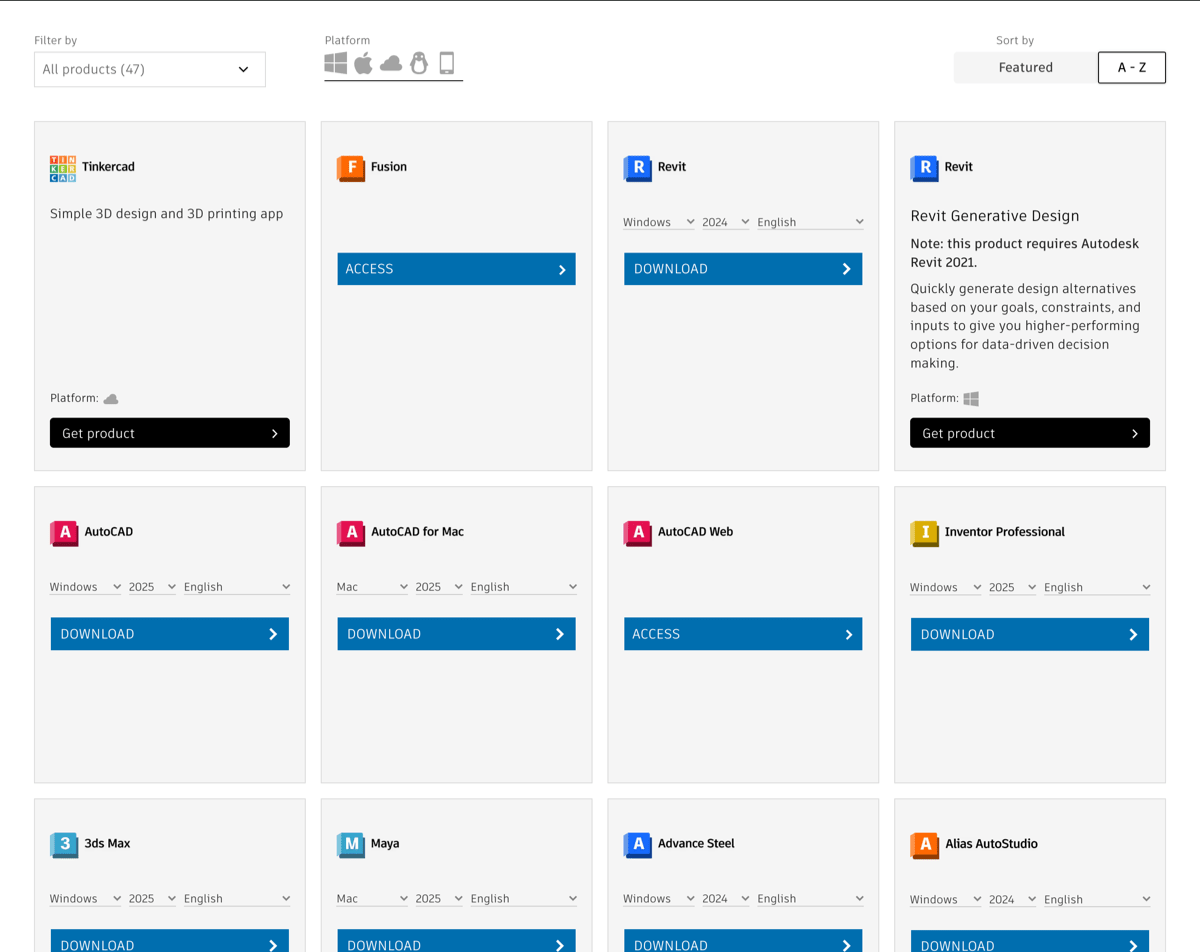This screenshot has width=1200, height=952.
Task: Filter platform by Linux penguin icon
Action: (x=419, y=63)
